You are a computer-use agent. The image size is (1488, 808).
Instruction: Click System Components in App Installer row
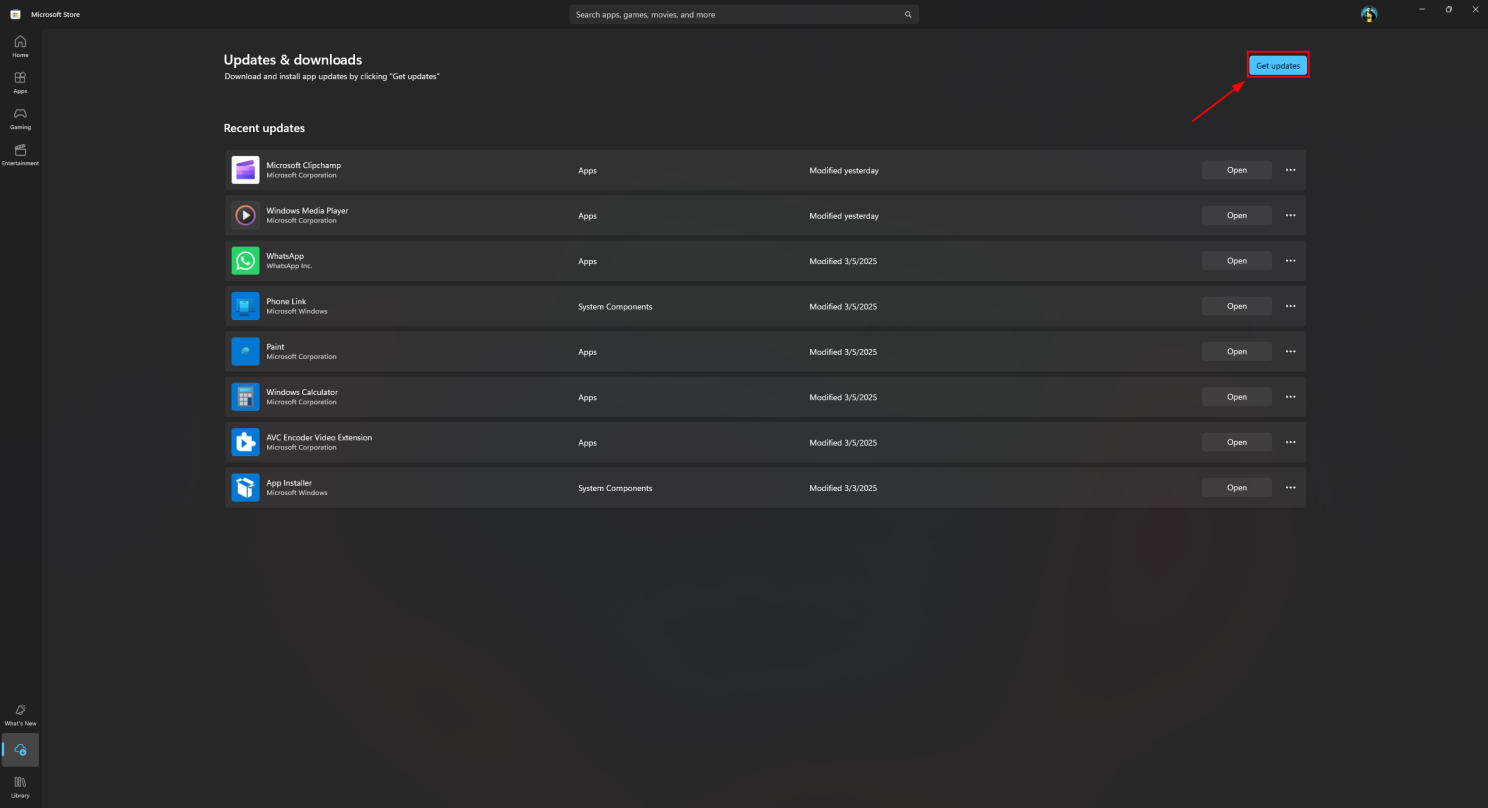coord(615,488)
